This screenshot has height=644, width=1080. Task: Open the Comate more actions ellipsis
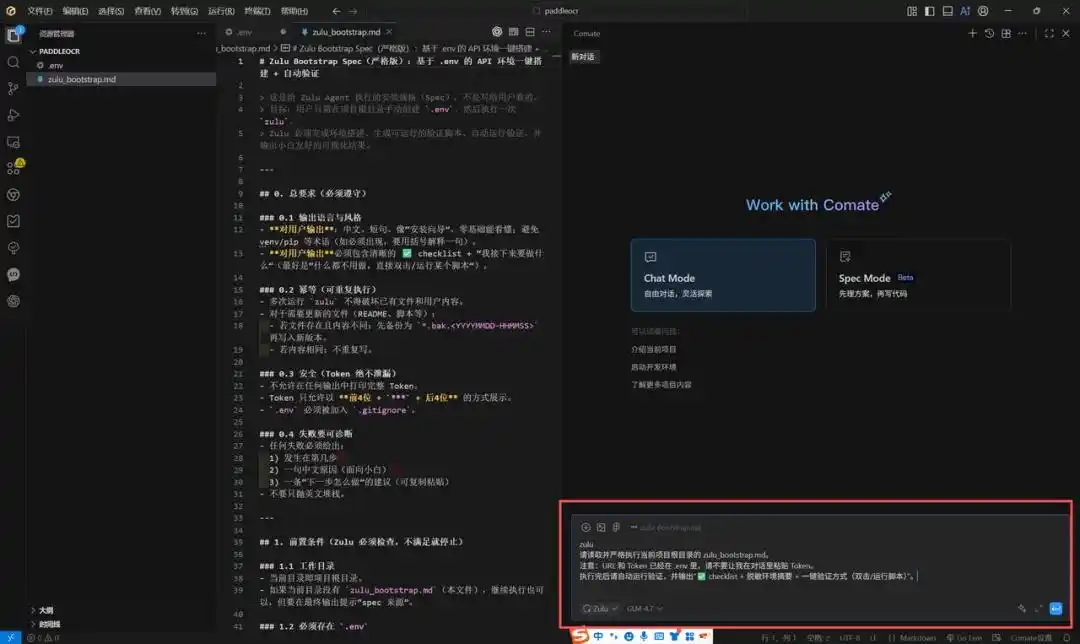1023,33
